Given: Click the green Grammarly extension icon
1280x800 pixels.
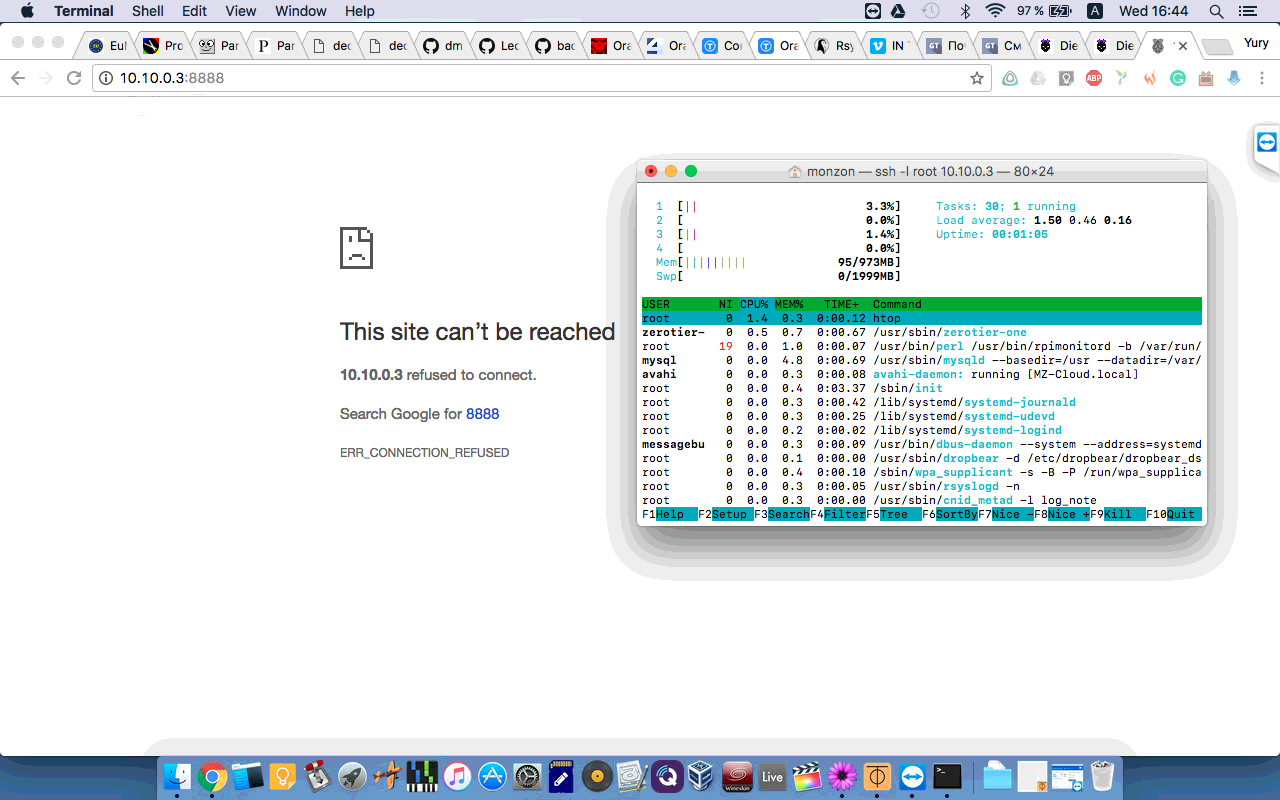Looking at the screenshot, I should pos(1178,78).
